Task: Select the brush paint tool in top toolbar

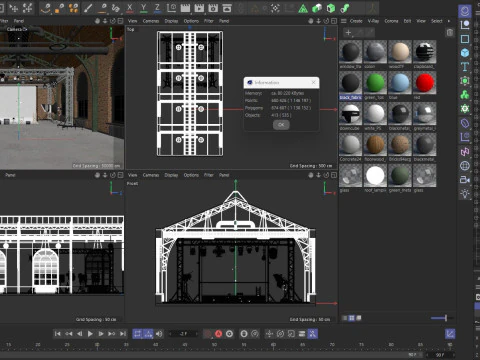Action: coord(88,8)
